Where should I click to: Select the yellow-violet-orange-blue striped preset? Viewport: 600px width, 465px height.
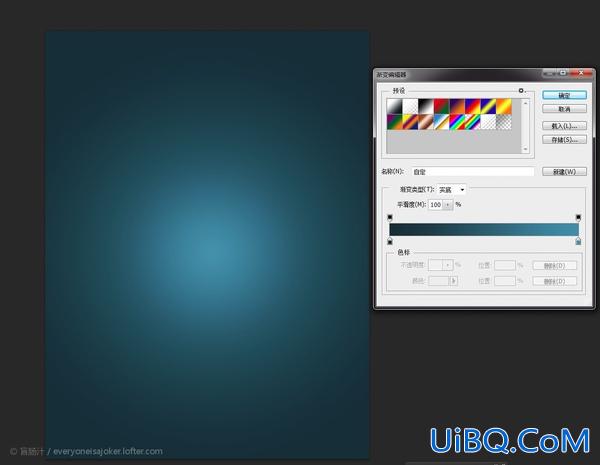410,122
